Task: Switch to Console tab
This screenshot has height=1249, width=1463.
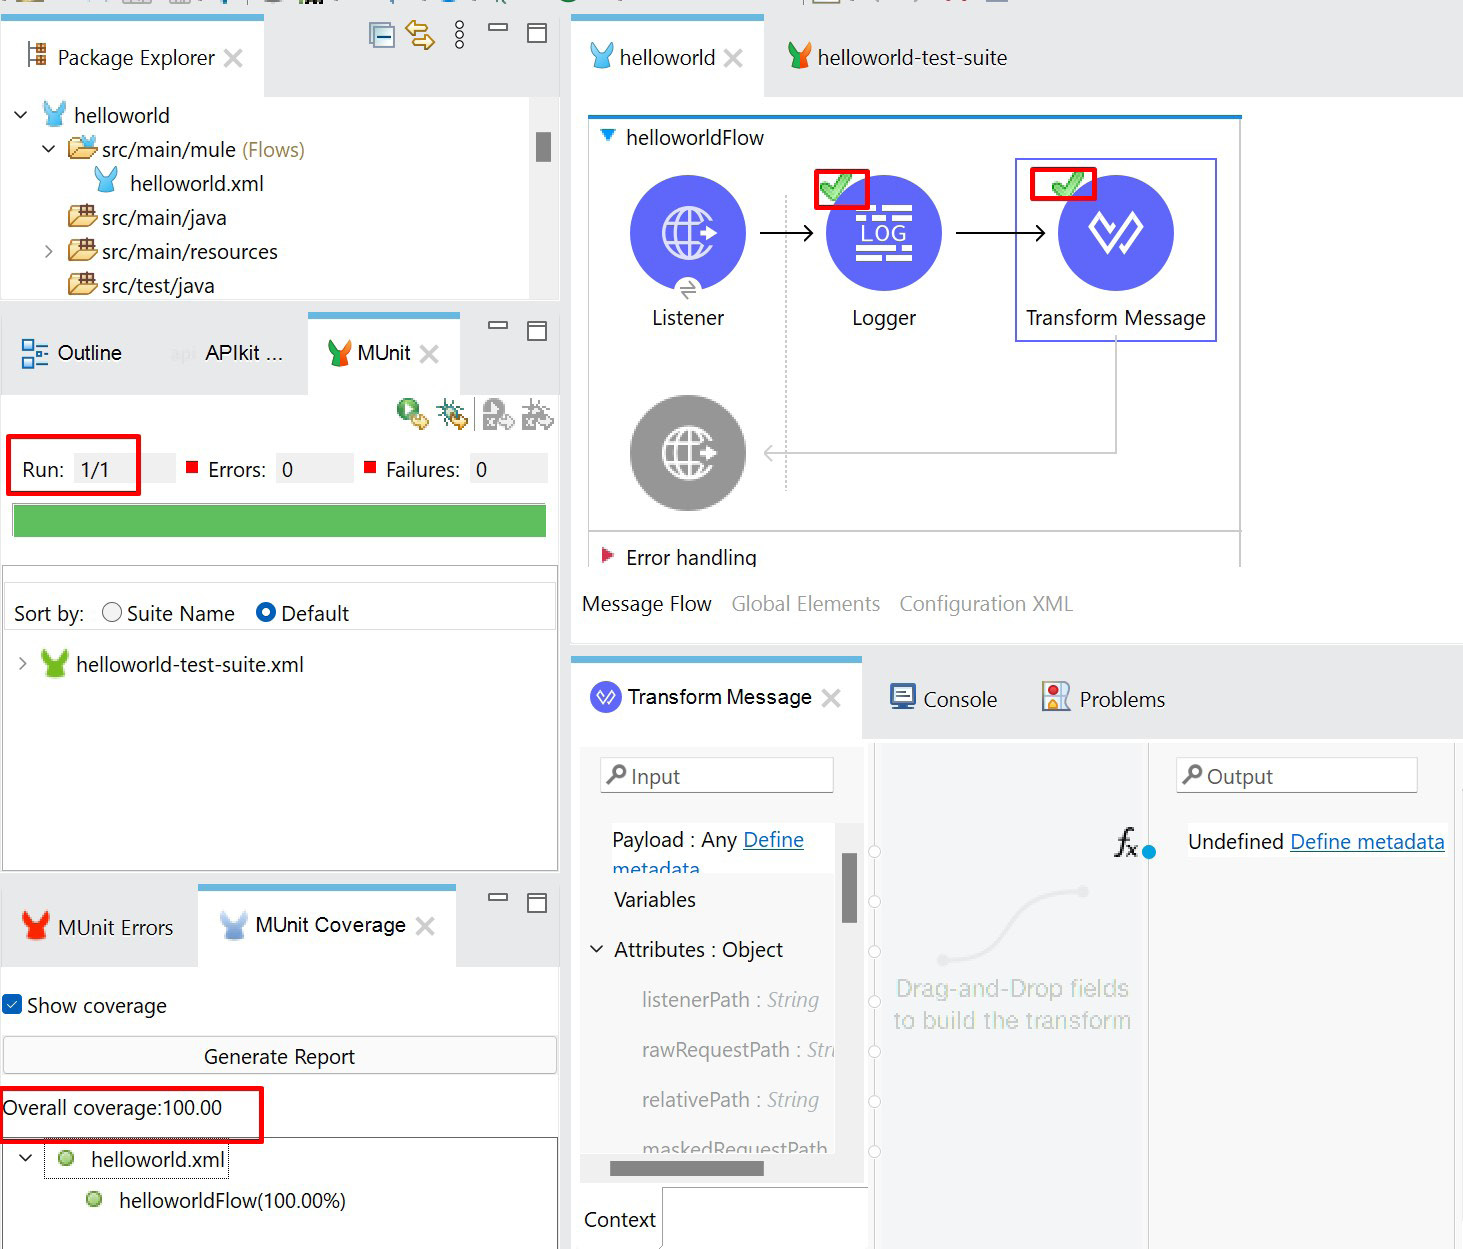Action: (x=944, y=699)
